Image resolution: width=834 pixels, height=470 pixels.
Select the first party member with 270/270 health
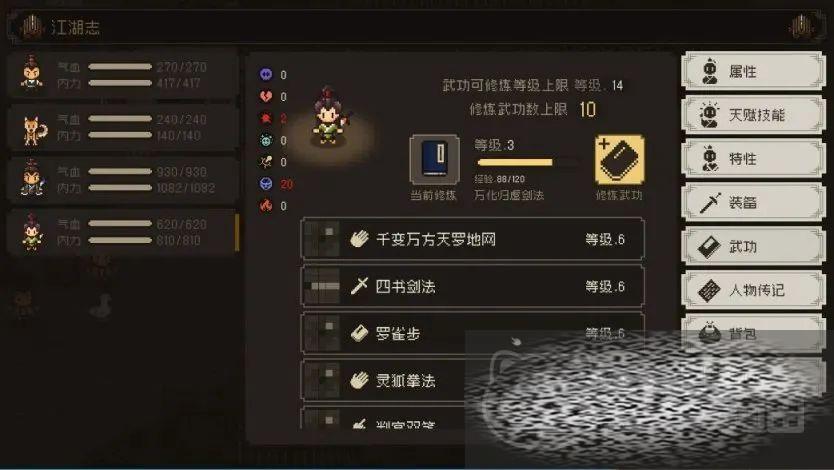coord(123,74)
